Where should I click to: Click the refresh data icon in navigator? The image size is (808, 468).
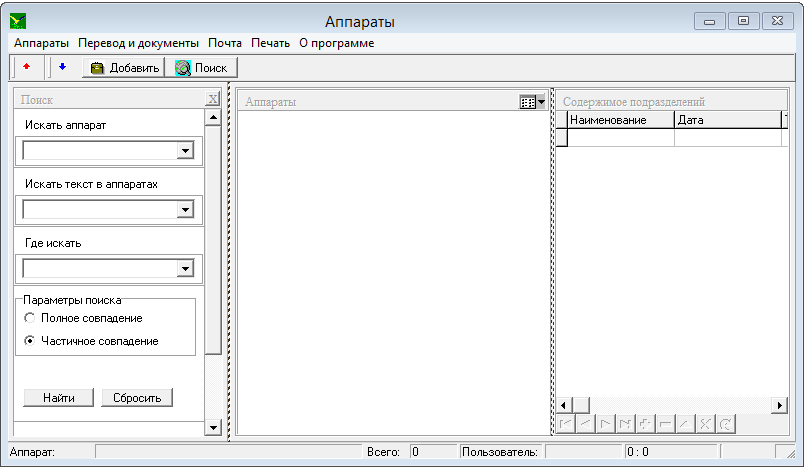coord(725,424)
